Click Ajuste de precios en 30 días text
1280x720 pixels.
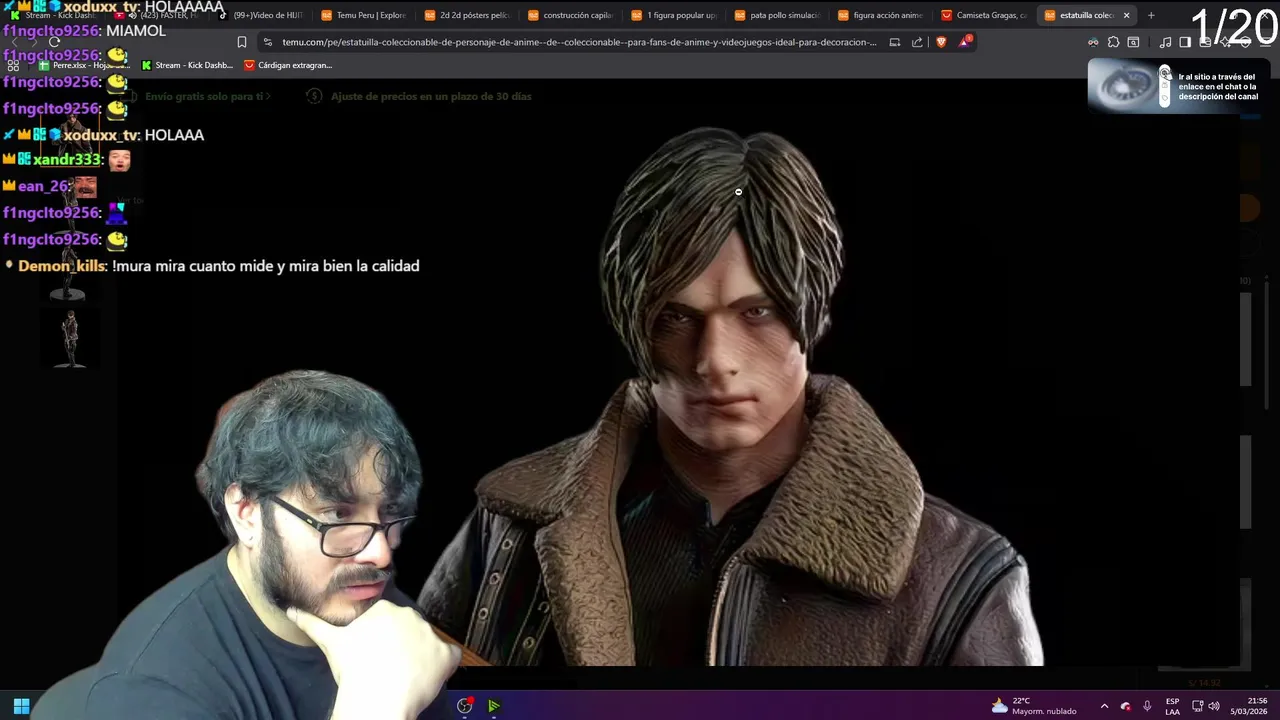tap(431, 96)
